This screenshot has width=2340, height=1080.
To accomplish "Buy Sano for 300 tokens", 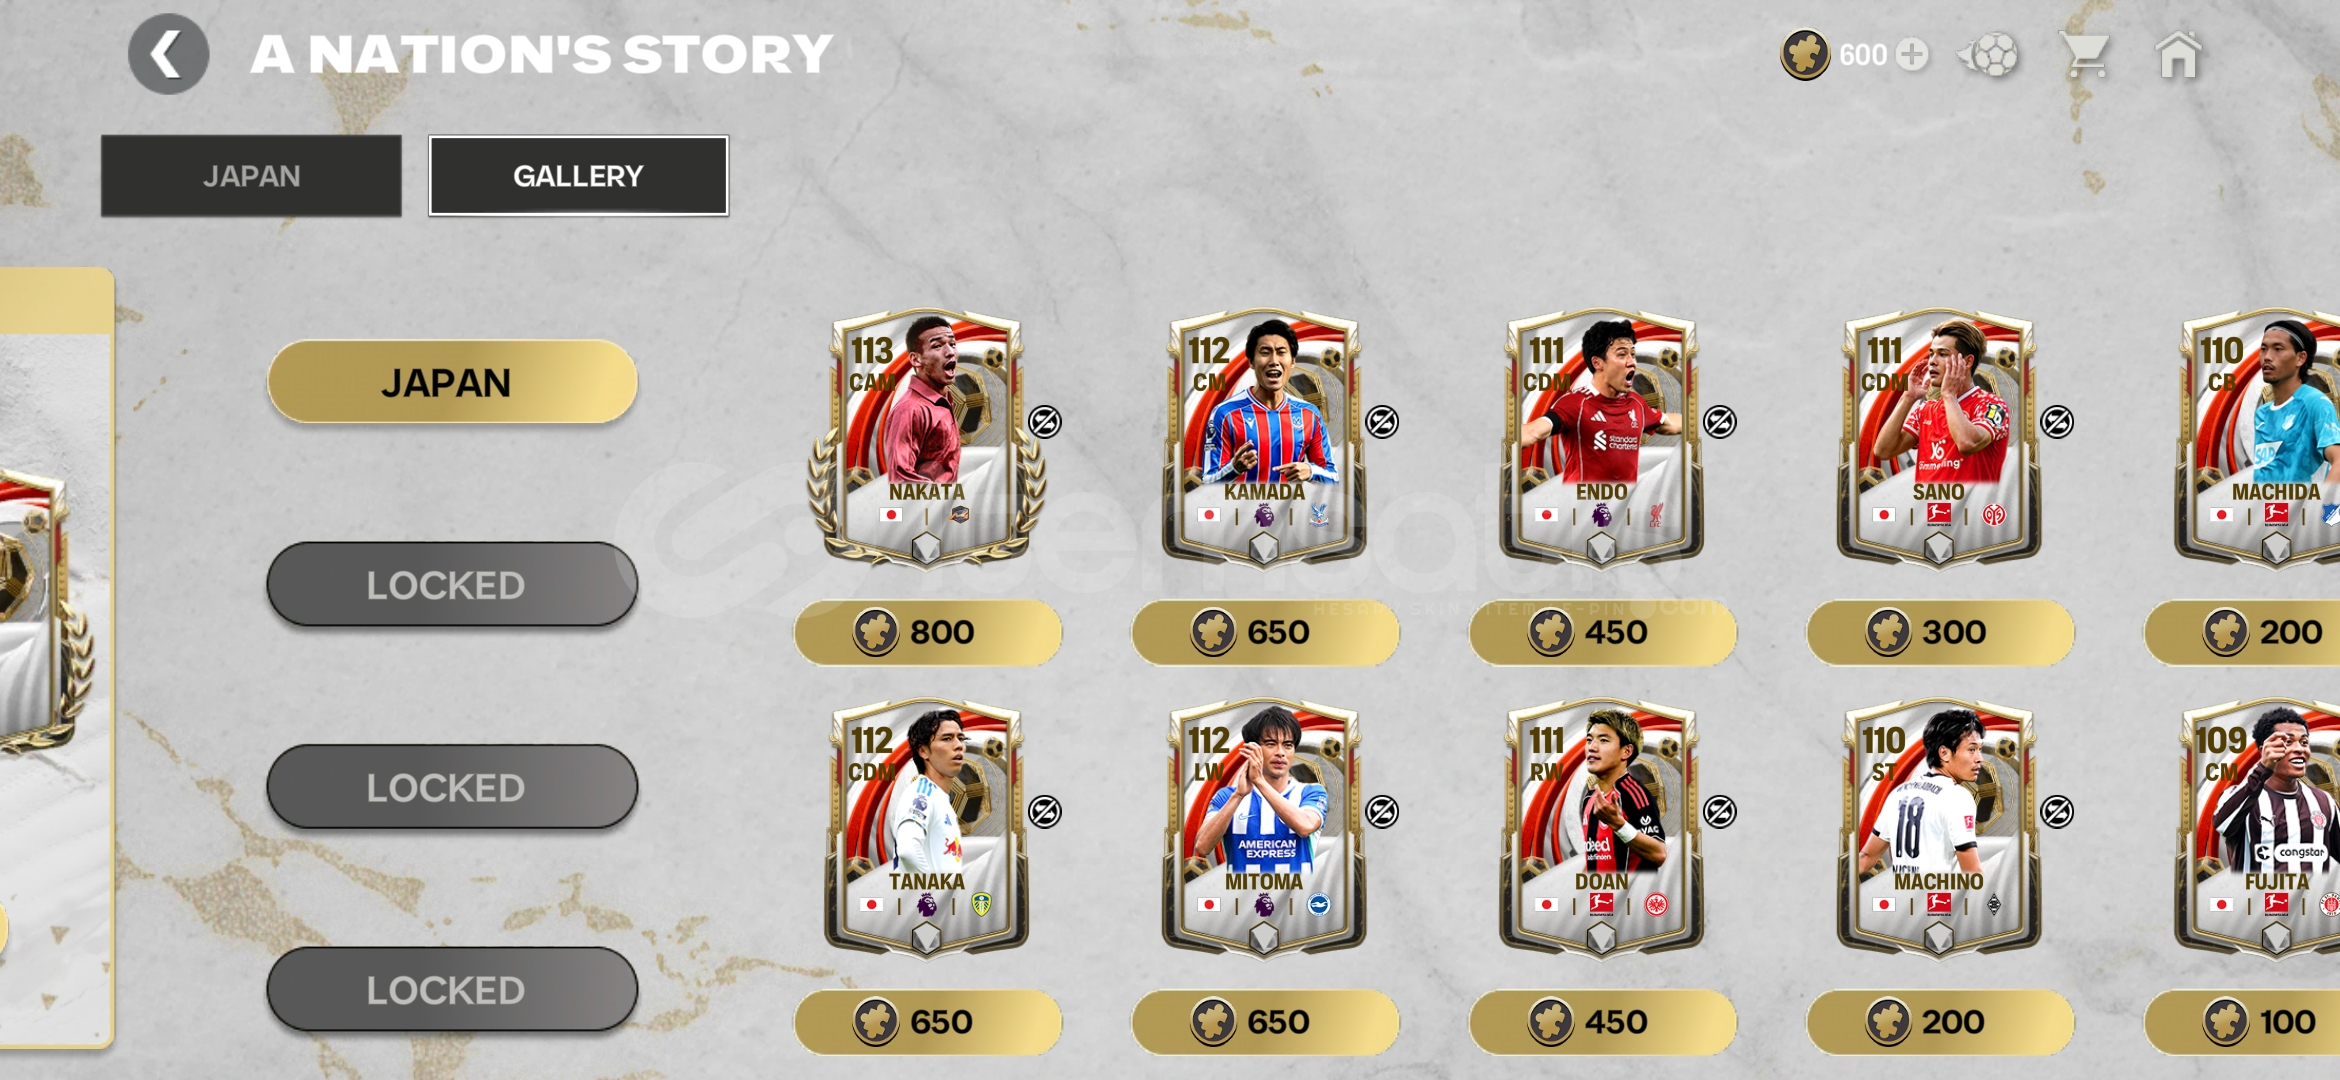I will click(1940, 632).
